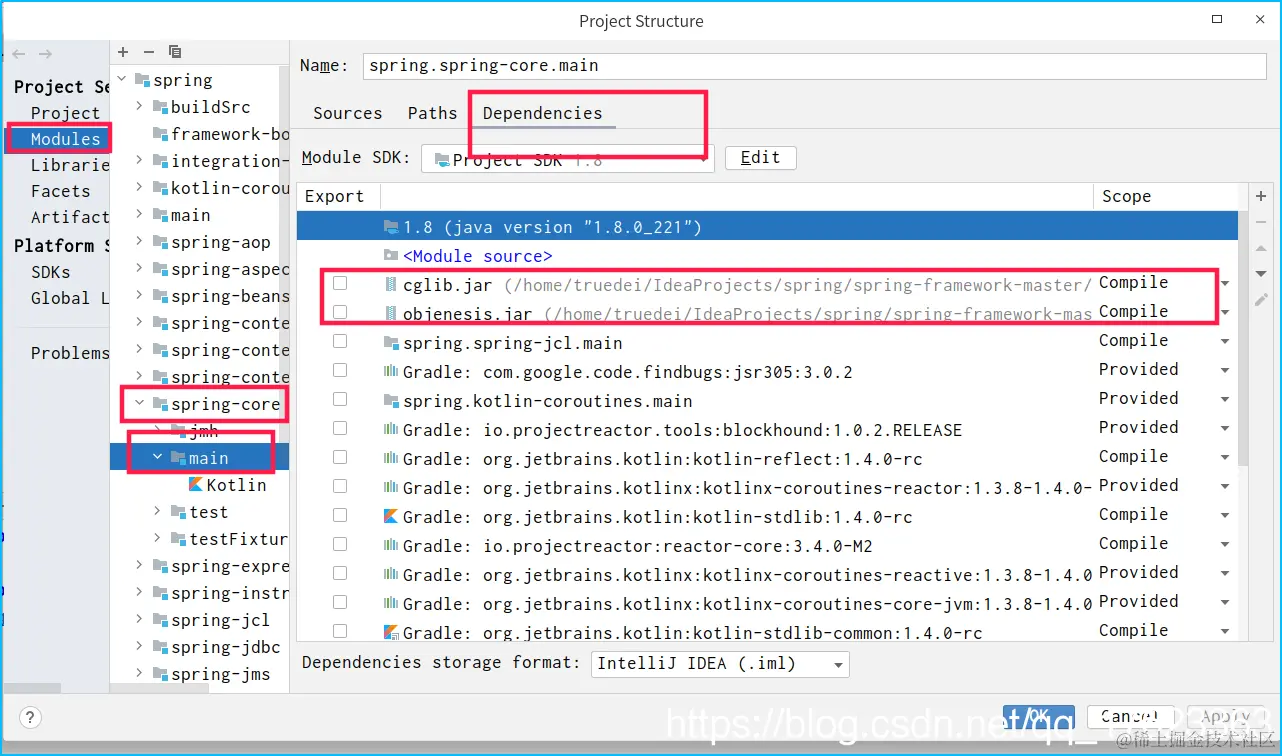Open scope dropdown for cglib.jar
This screenshot has width=1282, height=756.
point(1225,284)
